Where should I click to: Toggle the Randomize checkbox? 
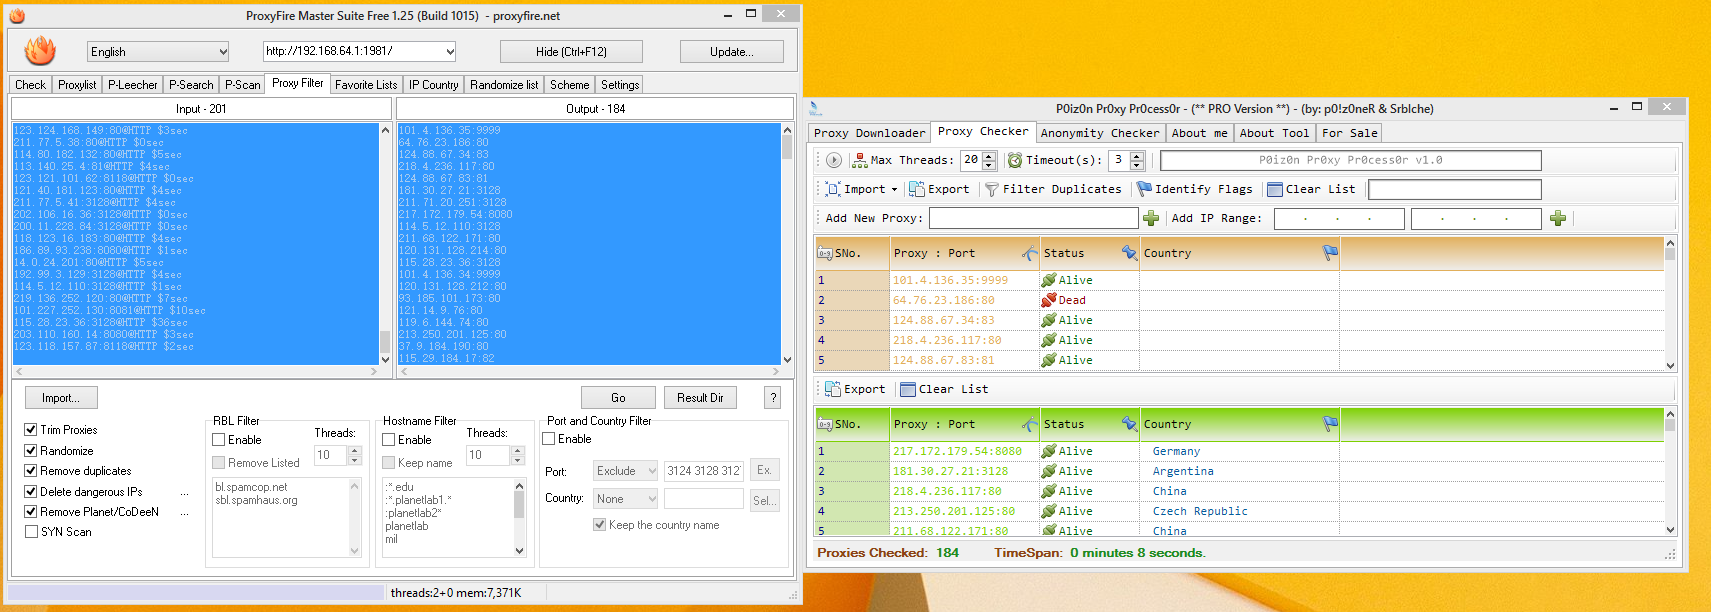[31, 450]
